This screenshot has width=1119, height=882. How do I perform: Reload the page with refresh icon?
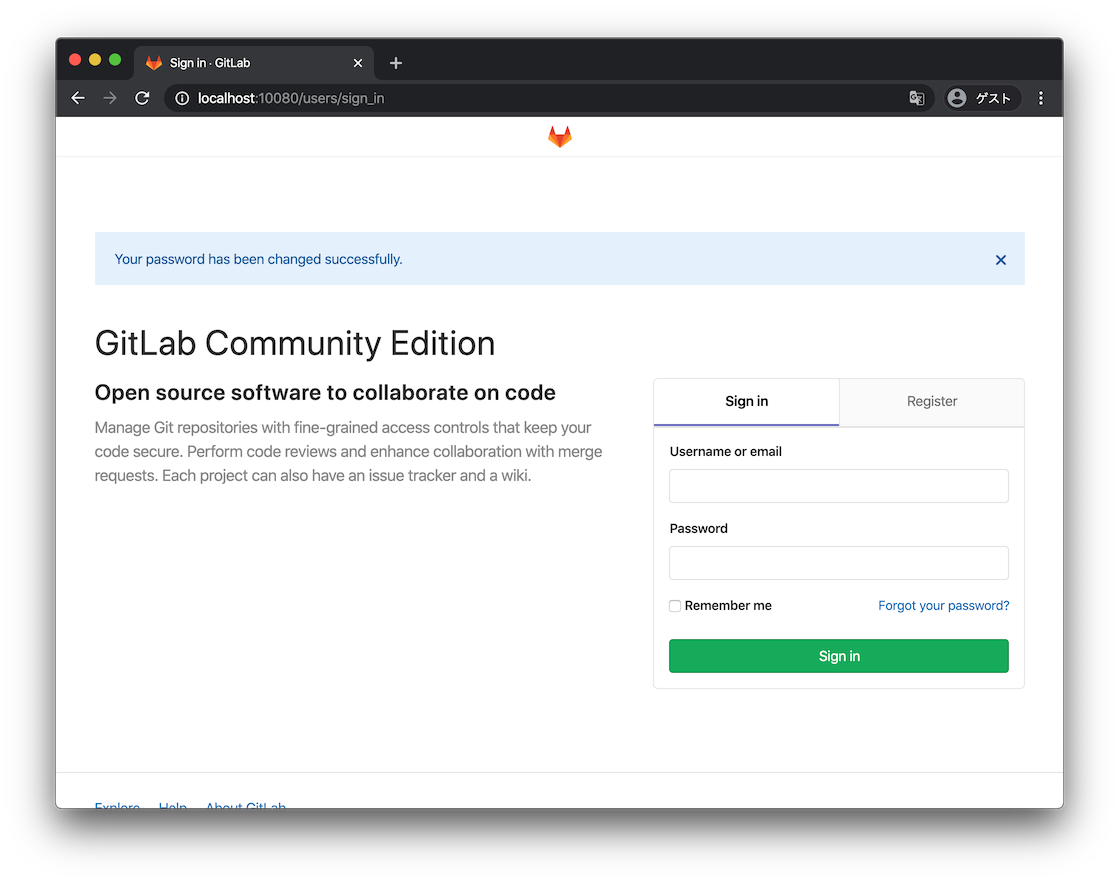(142, 98)
